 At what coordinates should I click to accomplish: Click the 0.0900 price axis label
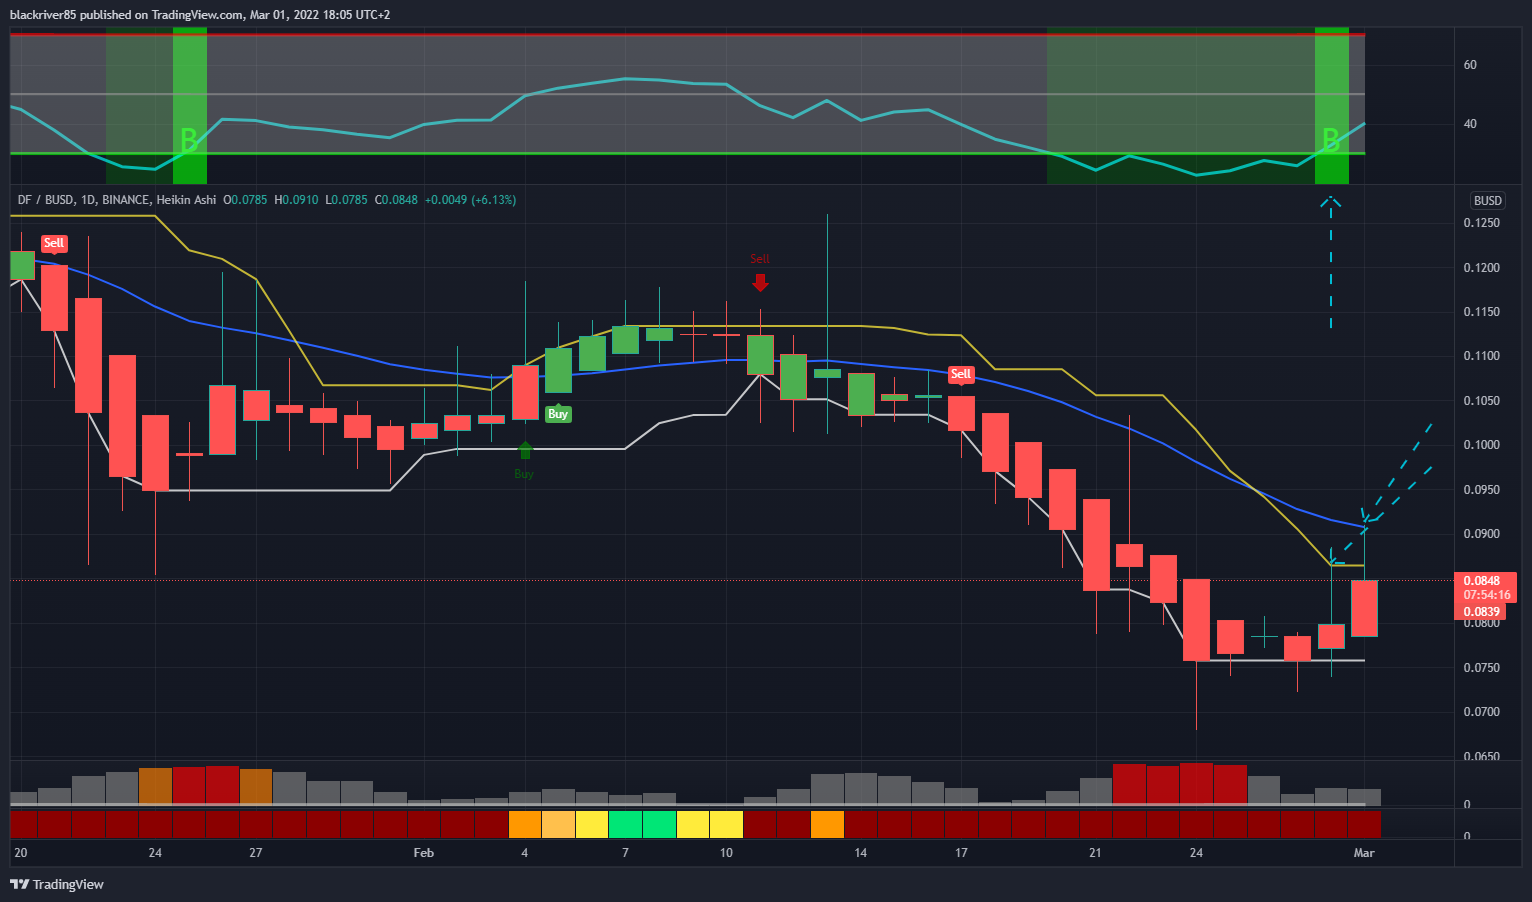[x=1481, y=534]
